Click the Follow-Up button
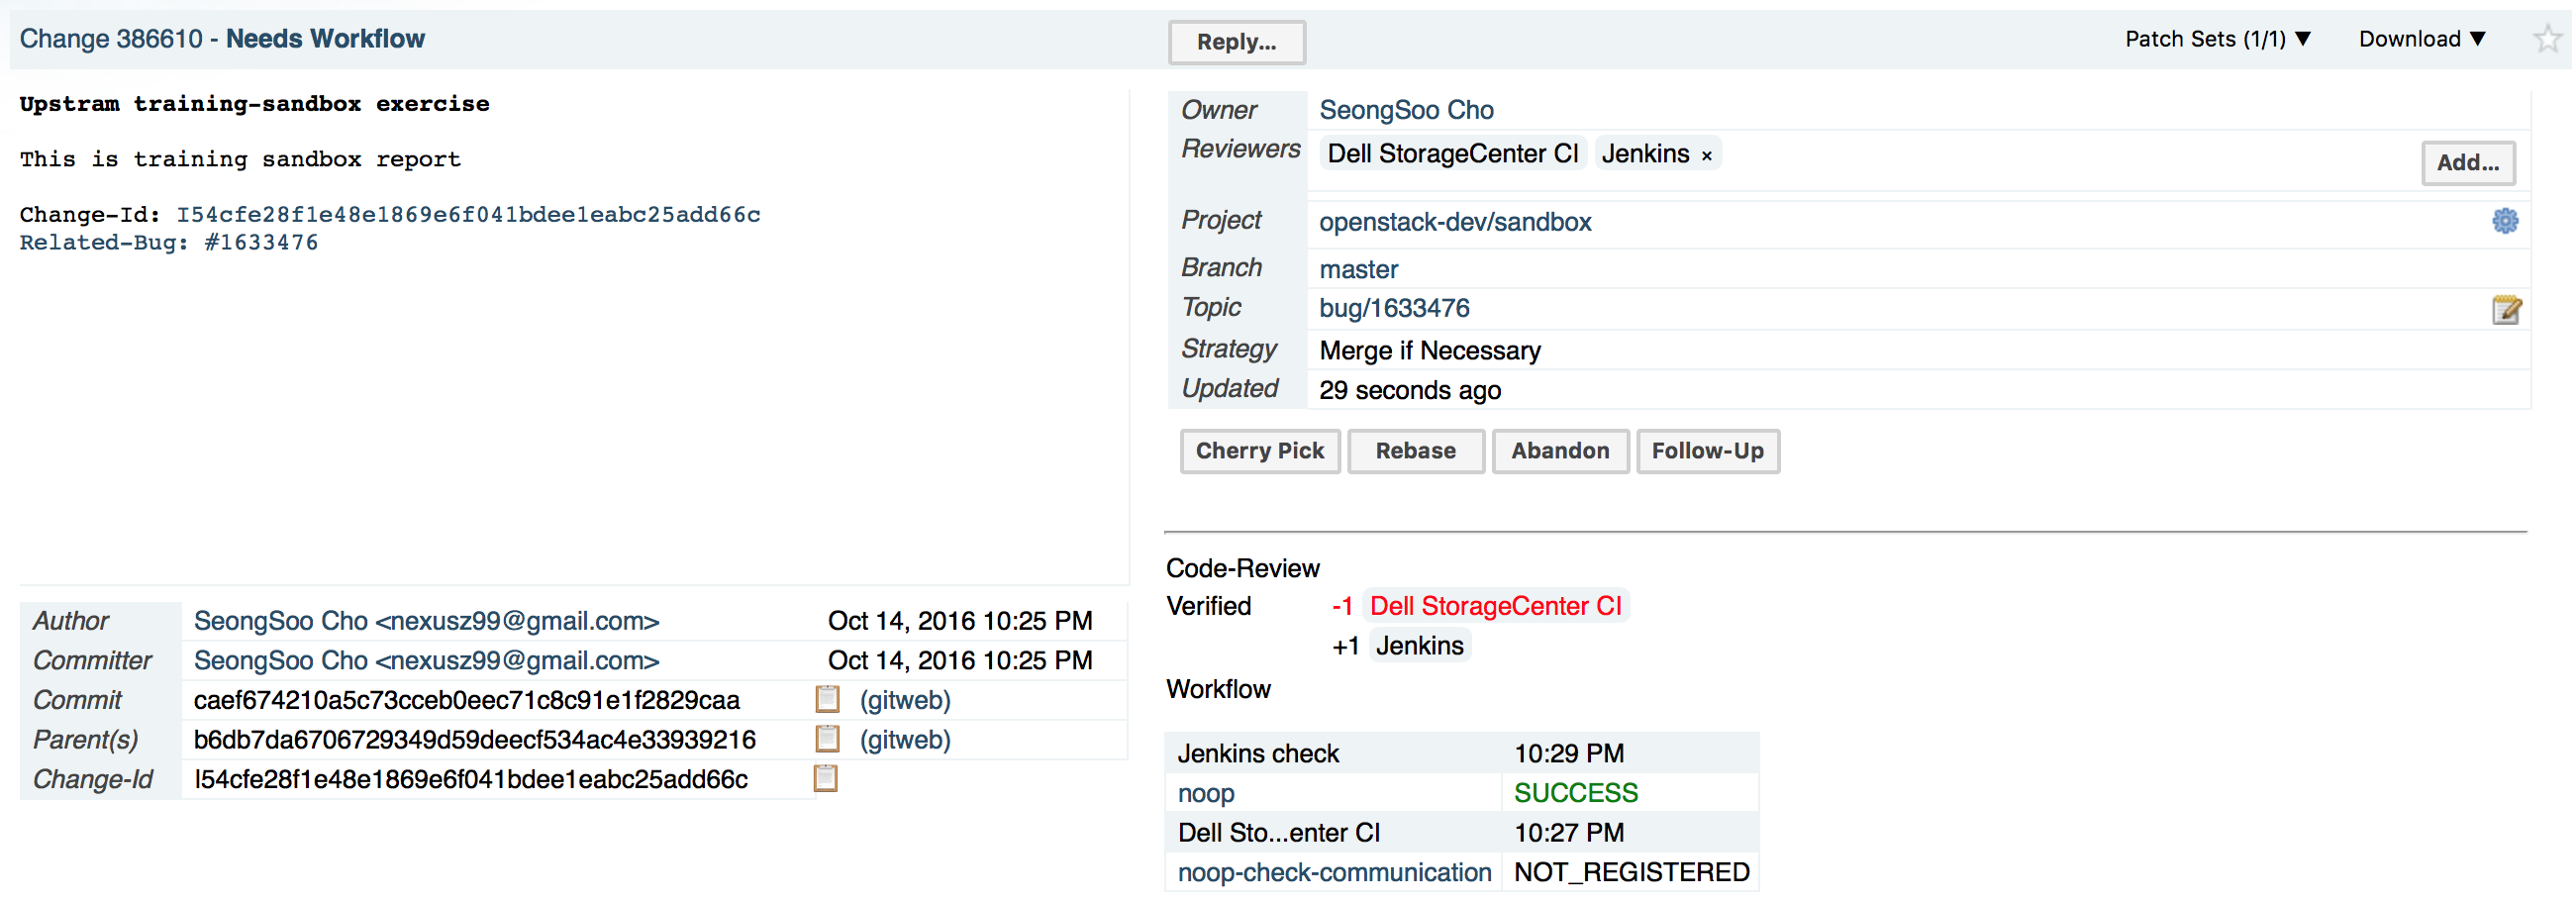The height and width of the screenshot is (903, 2576). click(x=1709, y=452)
